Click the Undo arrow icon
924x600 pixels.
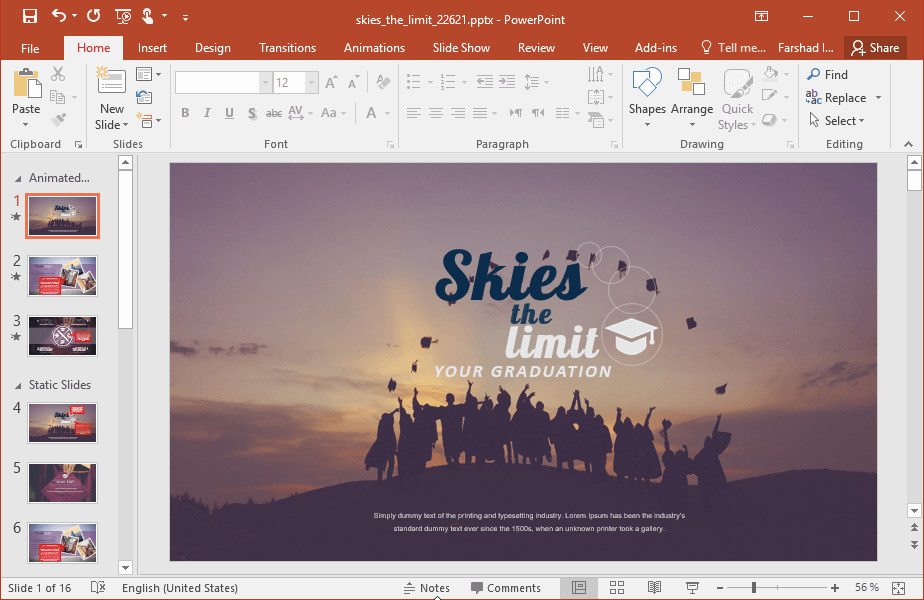tap(58, 16)
